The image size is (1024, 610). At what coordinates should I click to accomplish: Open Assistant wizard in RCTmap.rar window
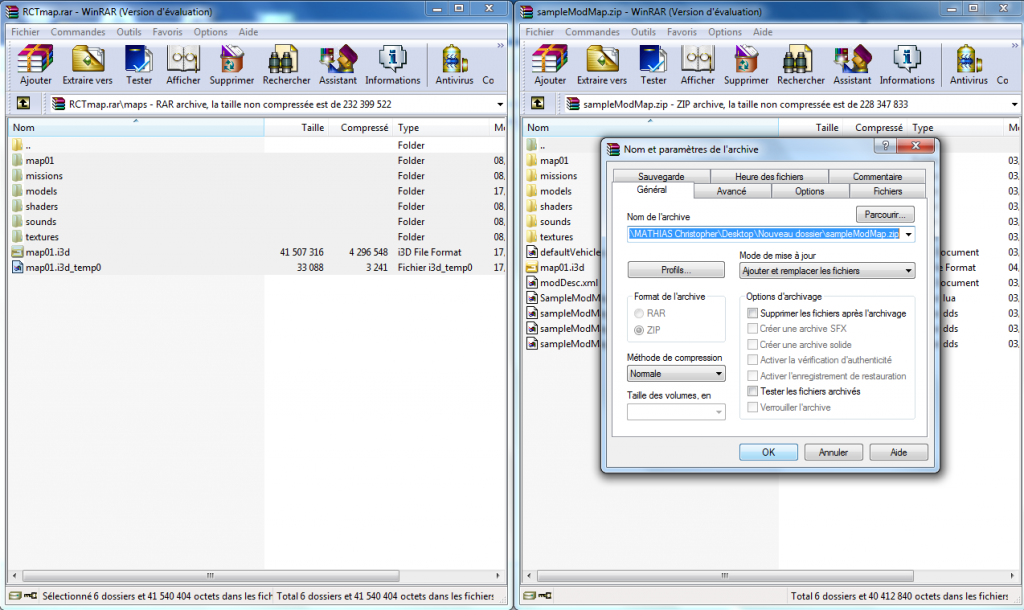click(338, 65)
